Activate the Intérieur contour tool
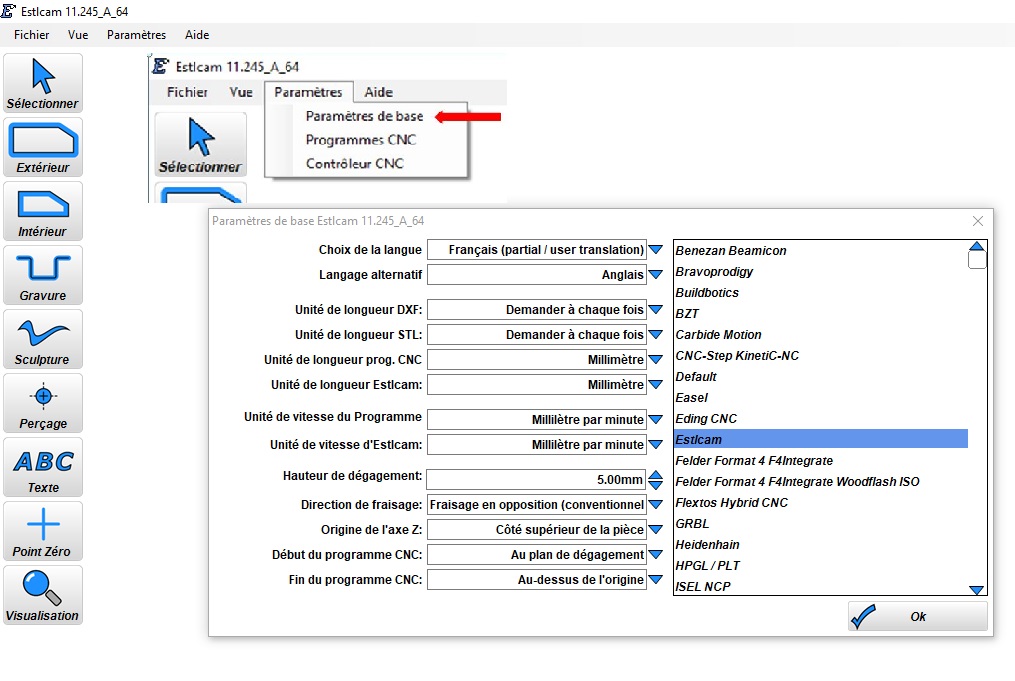The width and height of the screenshot is (1015, 681). pos(42,211)
